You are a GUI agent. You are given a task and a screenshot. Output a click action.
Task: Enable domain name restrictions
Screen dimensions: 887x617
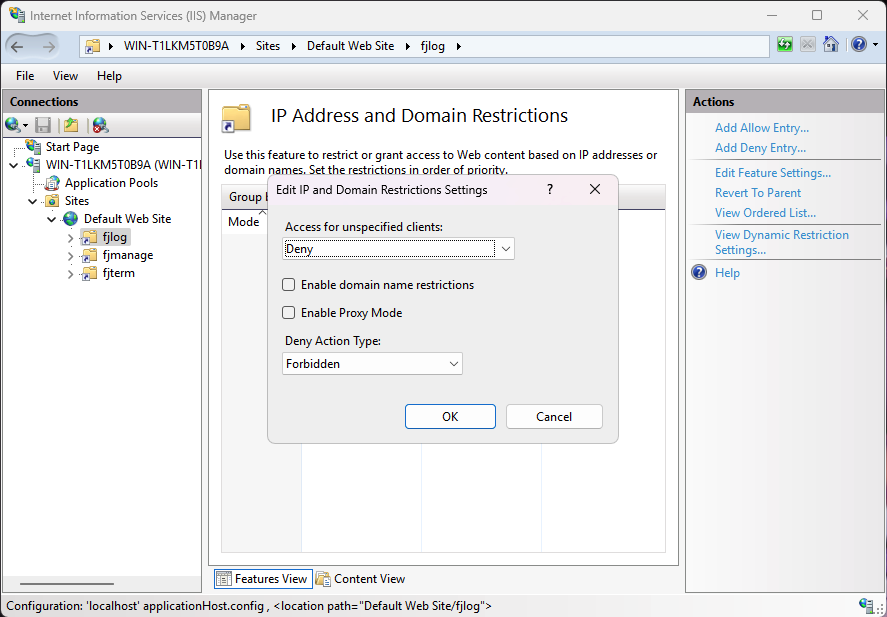tap(288, 284)
